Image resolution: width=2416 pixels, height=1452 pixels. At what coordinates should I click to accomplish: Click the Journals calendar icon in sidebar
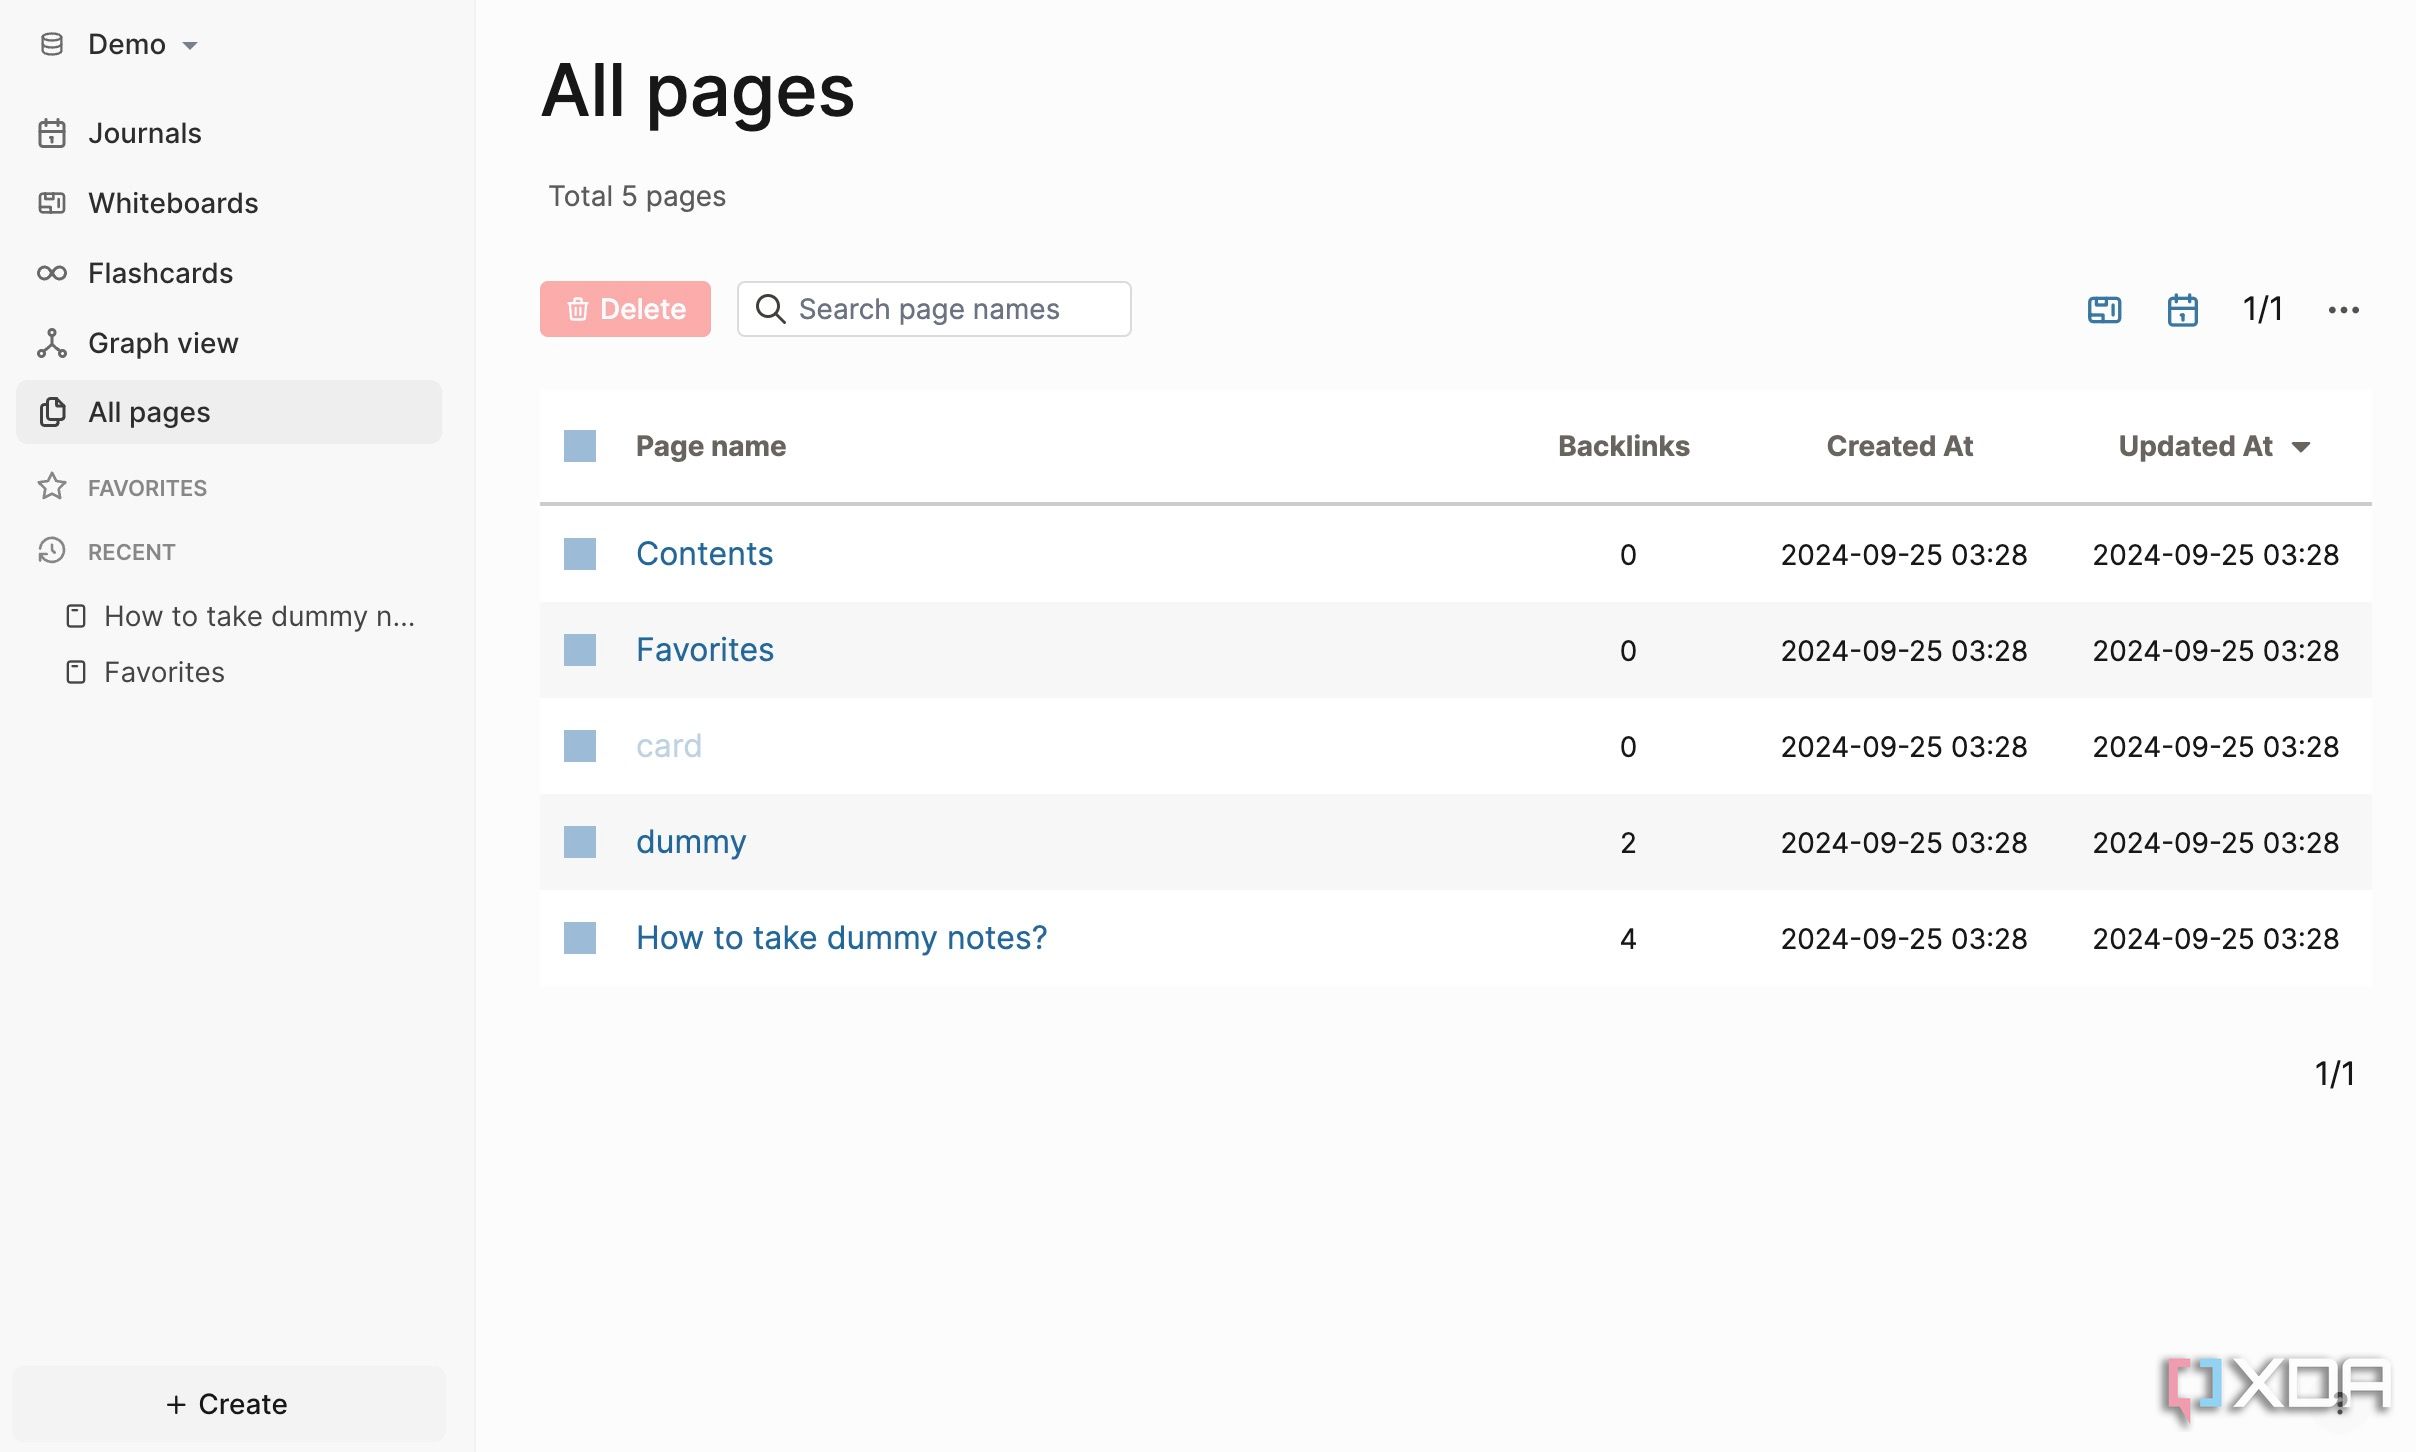(52, 133)
